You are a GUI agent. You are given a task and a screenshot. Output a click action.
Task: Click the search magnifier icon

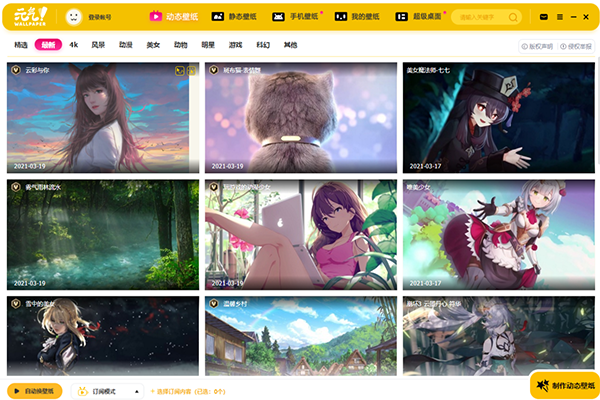click(514, 17)
